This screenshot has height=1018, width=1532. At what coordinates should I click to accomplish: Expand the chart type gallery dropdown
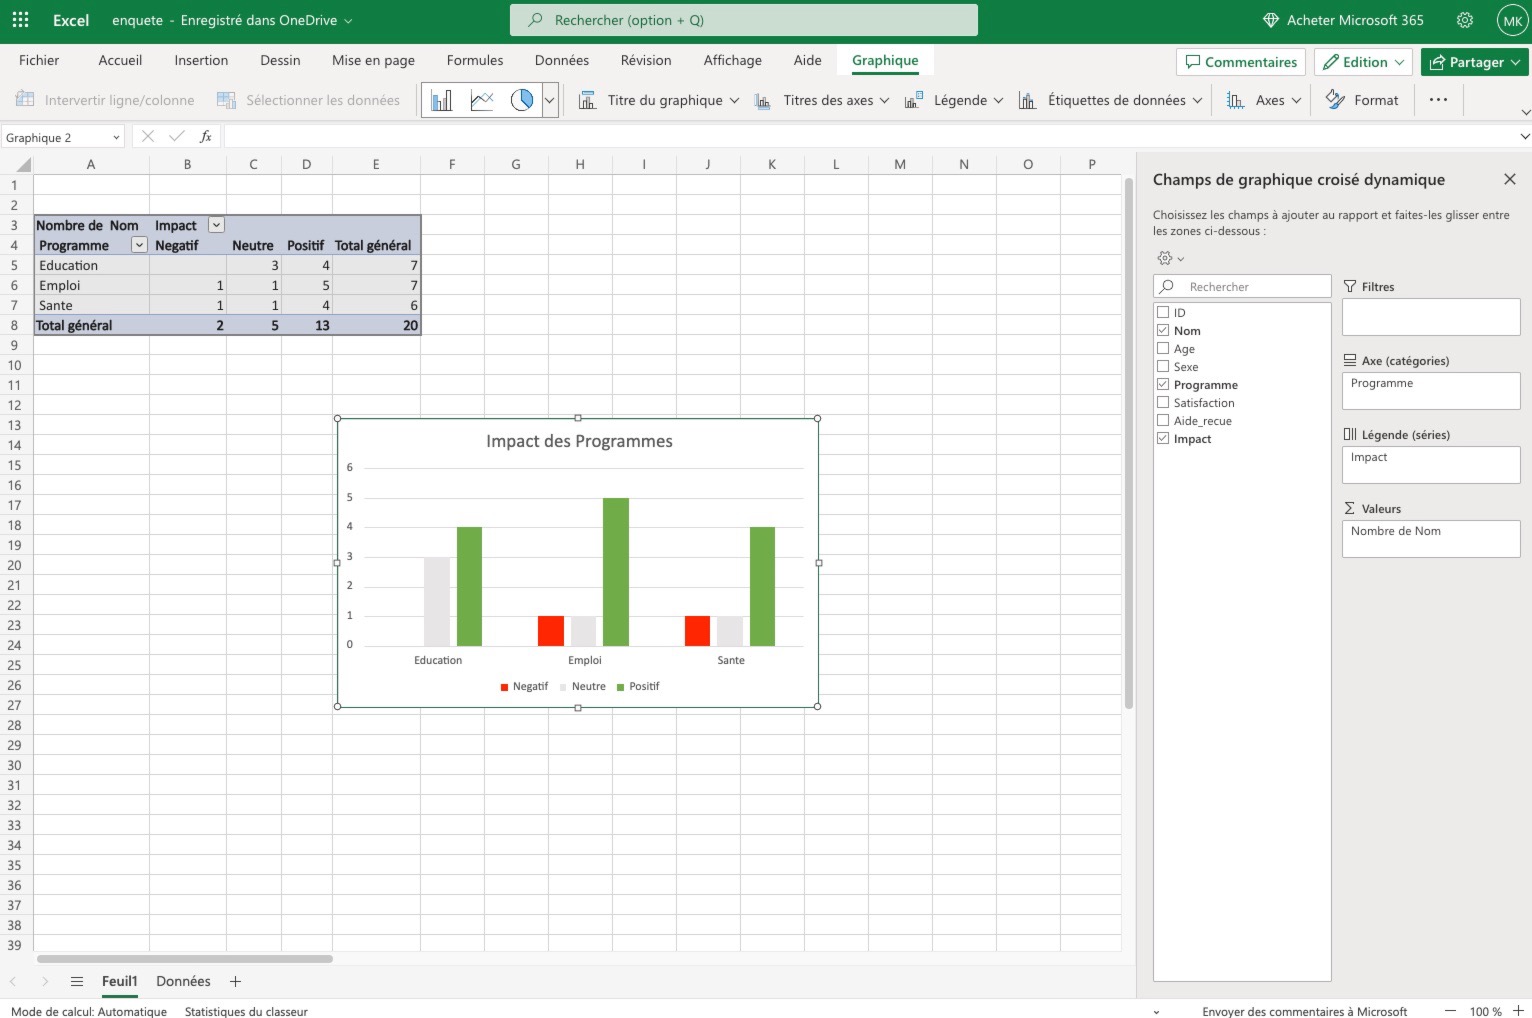point(549,100)
